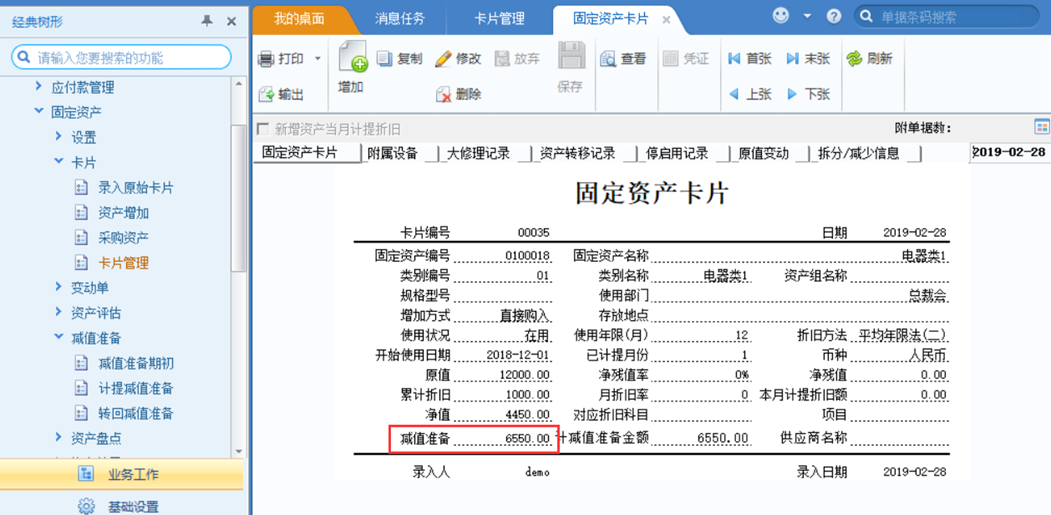This screenshot has height=515, width=1051.
Task: Click the 业务工作 button
Action: click(x=133, y=474)
